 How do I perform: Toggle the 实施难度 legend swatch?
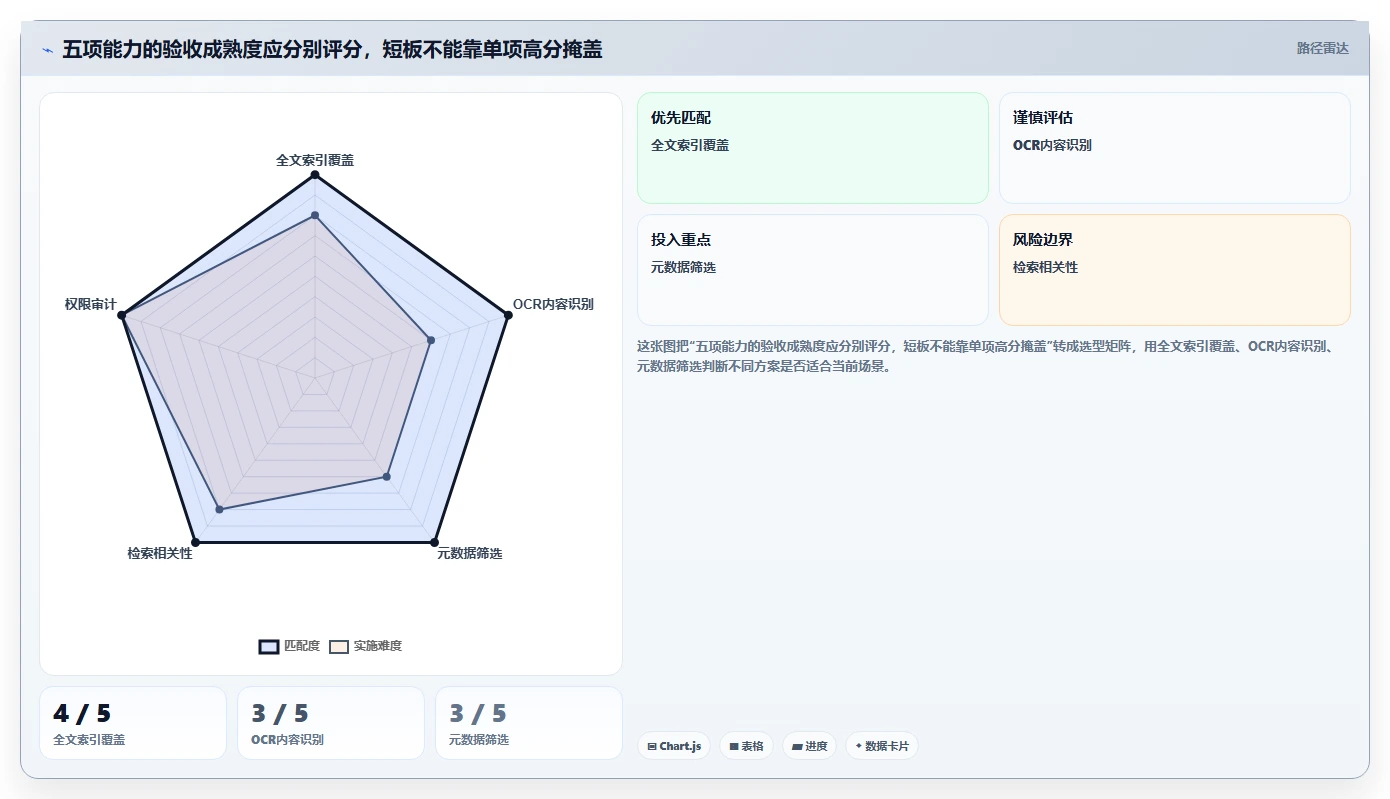339,646
